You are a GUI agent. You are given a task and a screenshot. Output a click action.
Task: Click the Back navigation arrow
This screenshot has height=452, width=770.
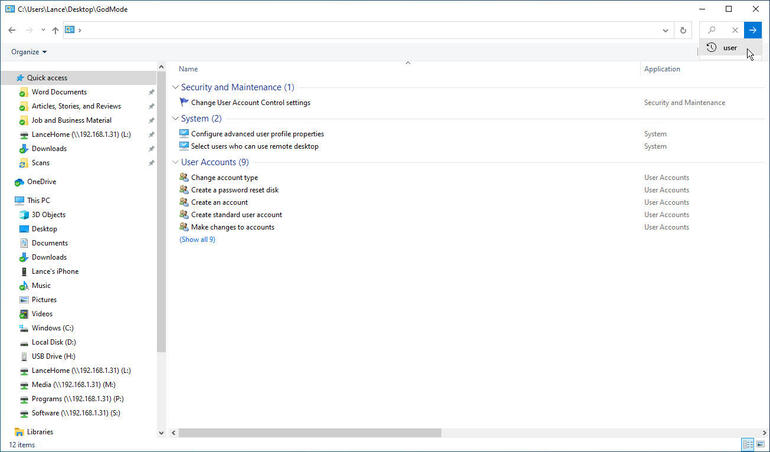click(12, 30)
